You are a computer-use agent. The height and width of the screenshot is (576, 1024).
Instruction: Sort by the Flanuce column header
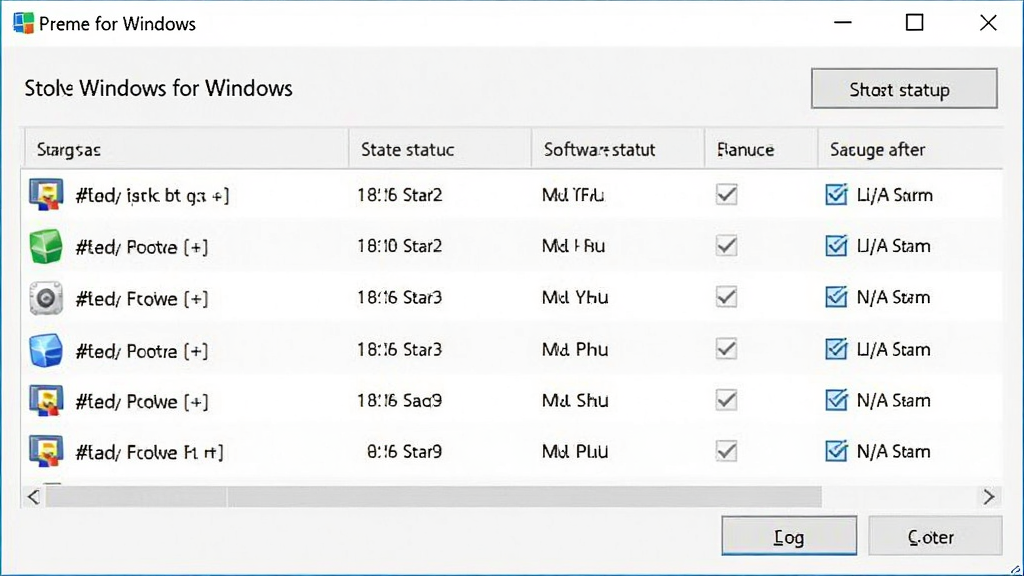click(x=761, y=150)
